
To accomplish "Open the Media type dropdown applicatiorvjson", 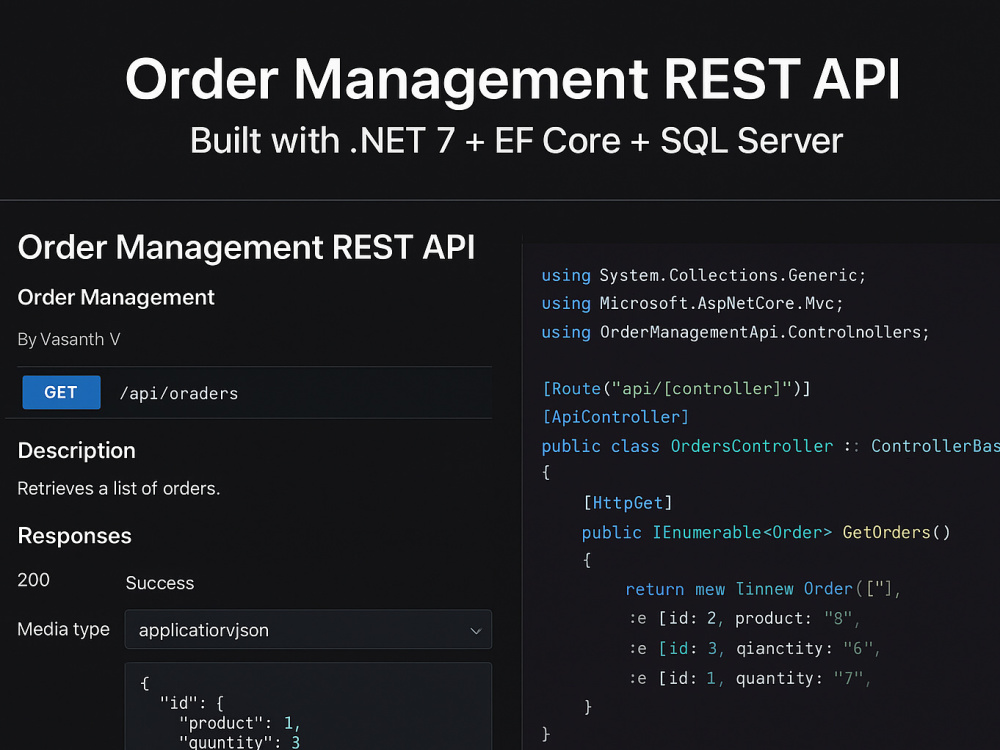I will pyautogui.click(x=308, y=629).
